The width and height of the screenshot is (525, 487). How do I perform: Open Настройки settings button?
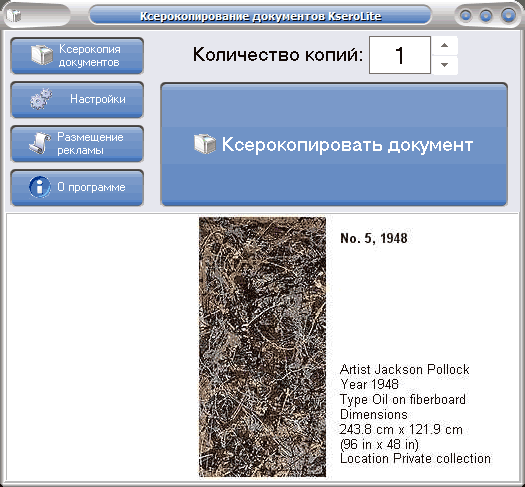pyautogui.click(x=77, y=100)
